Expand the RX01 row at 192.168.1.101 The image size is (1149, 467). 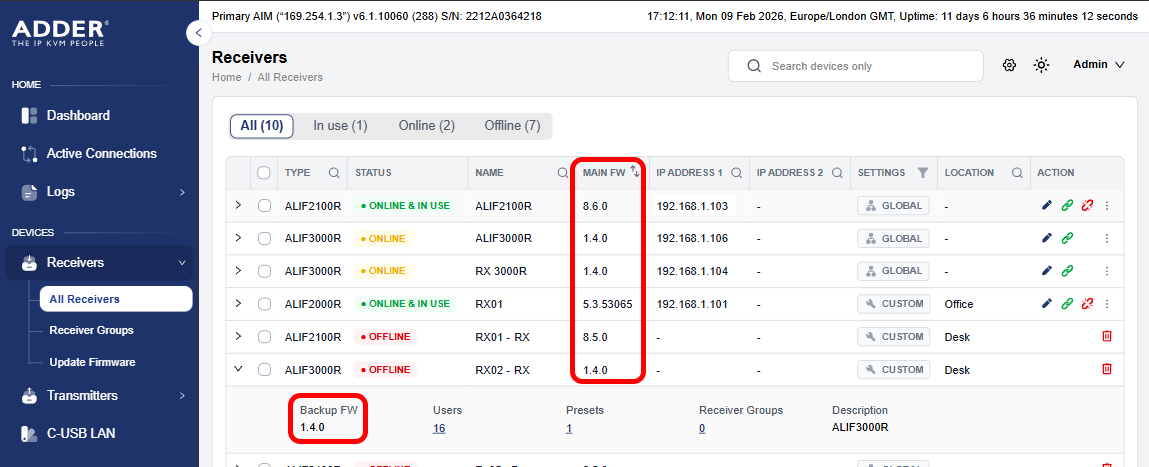(238, 303)
